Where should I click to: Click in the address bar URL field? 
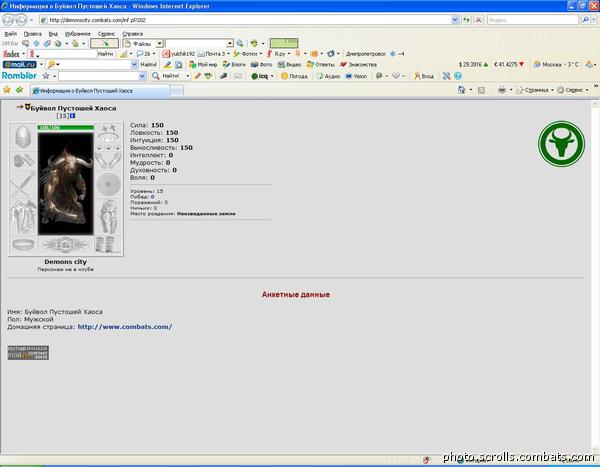[x=245, y=20]
